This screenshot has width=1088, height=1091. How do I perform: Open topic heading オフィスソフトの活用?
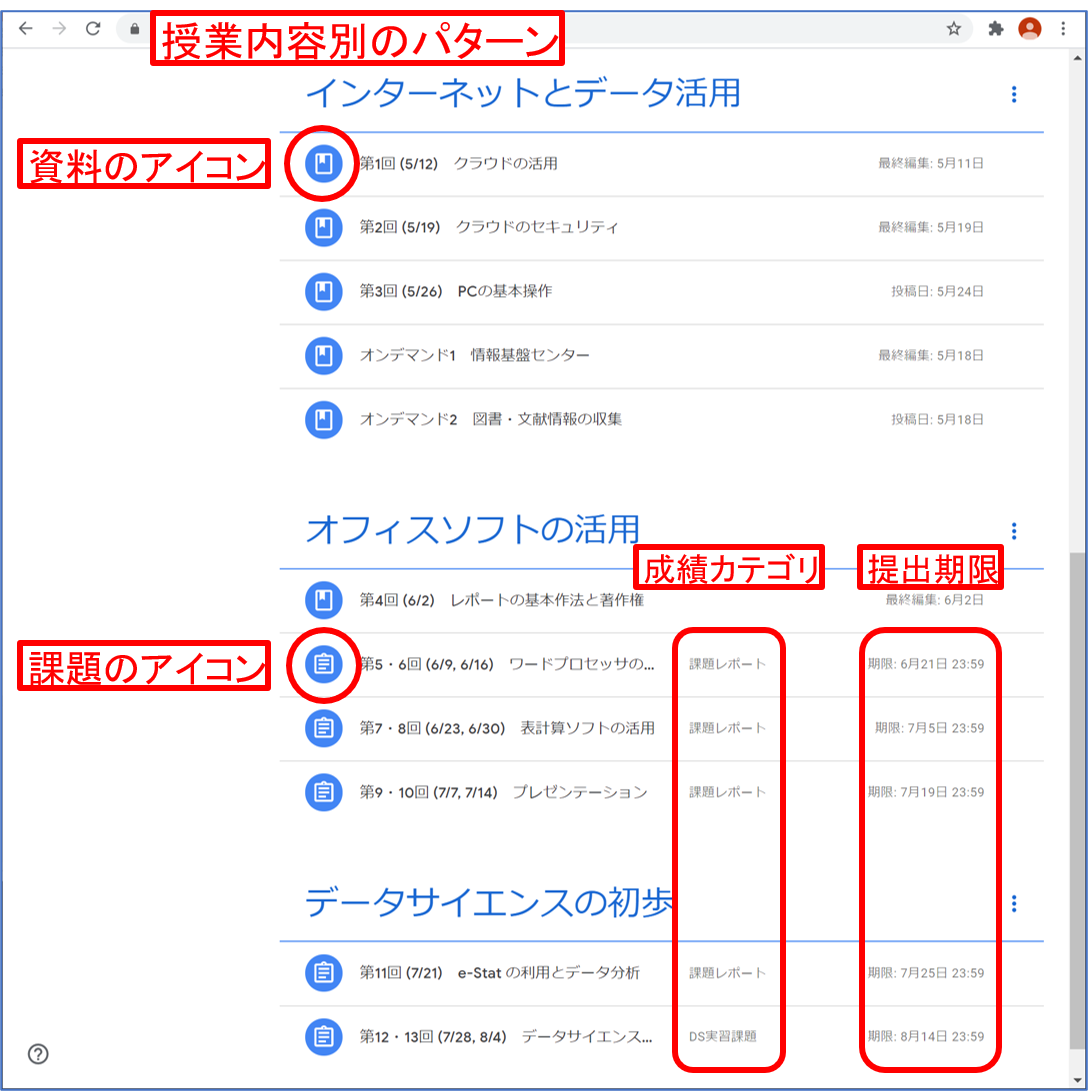tap(472, 530)
